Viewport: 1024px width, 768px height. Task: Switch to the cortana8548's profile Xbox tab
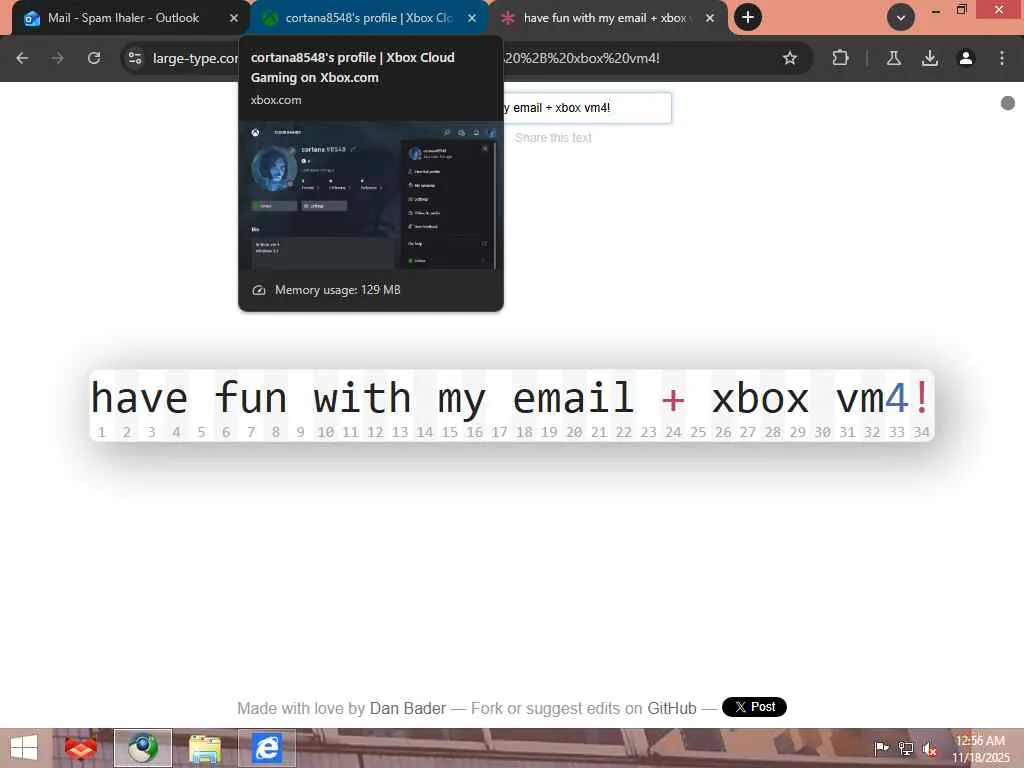click(x=368, y=18)
